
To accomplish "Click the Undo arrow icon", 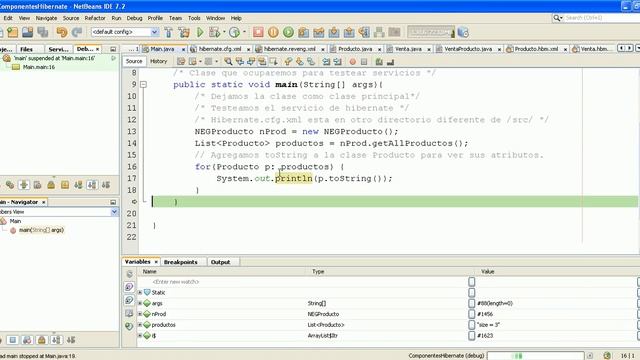I will (62, 32).
